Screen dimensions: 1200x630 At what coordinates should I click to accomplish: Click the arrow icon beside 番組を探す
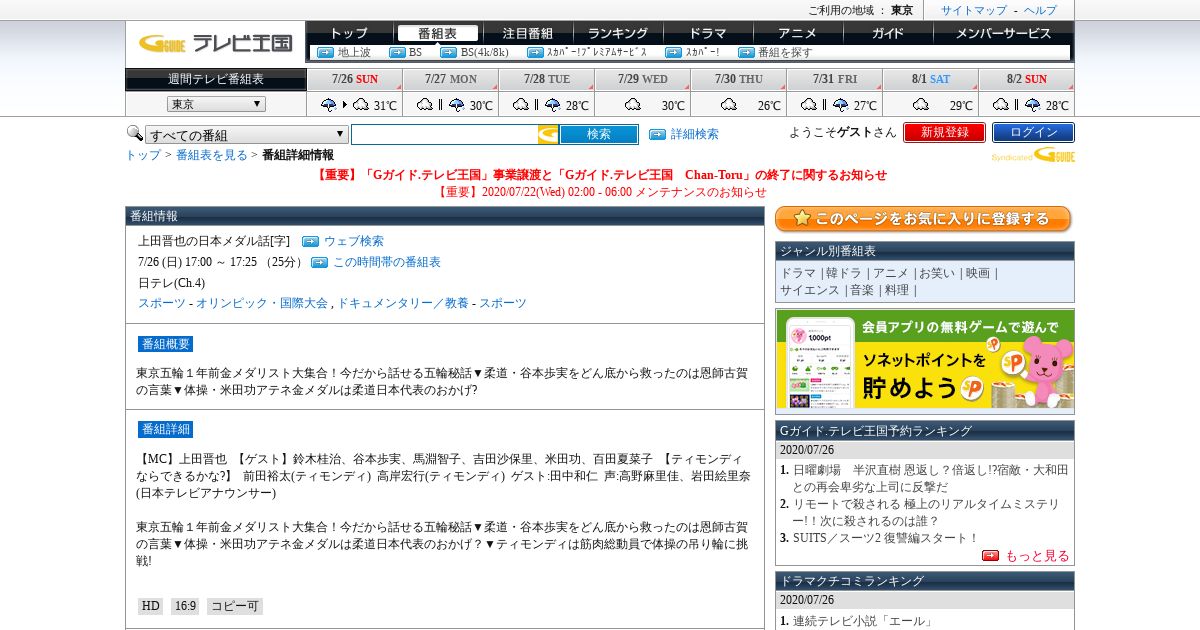746,52
